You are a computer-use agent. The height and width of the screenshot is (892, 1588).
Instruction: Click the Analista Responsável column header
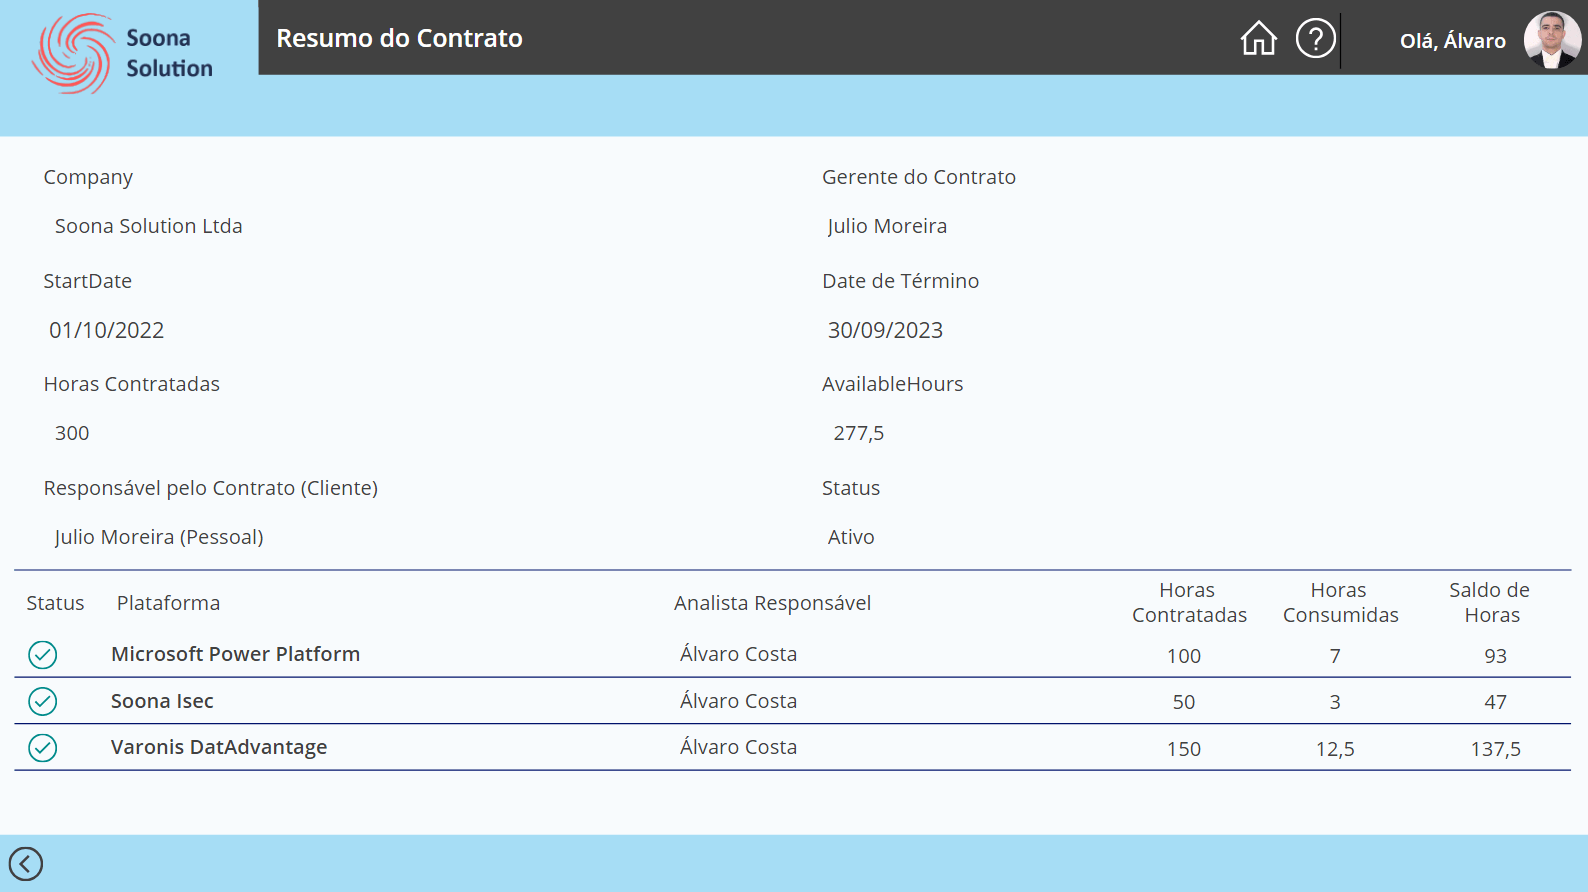tap(772, 603)
